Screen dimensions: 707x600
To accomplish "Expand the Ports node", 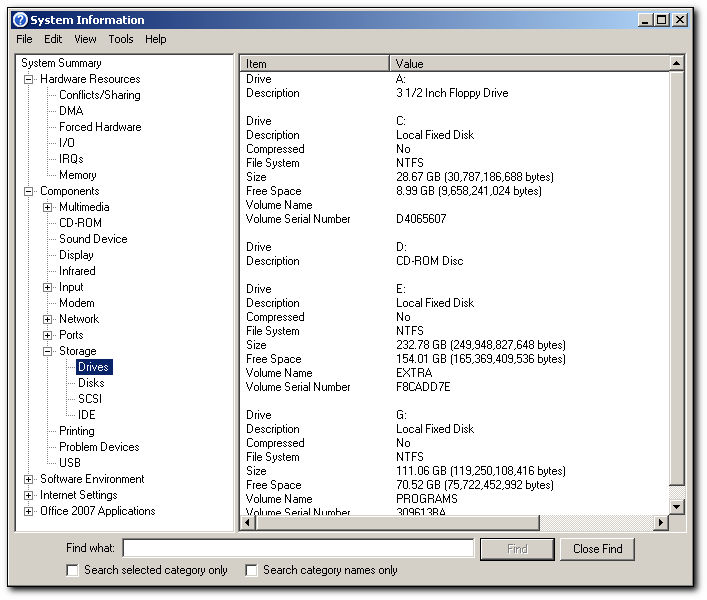I will point(47,335).
